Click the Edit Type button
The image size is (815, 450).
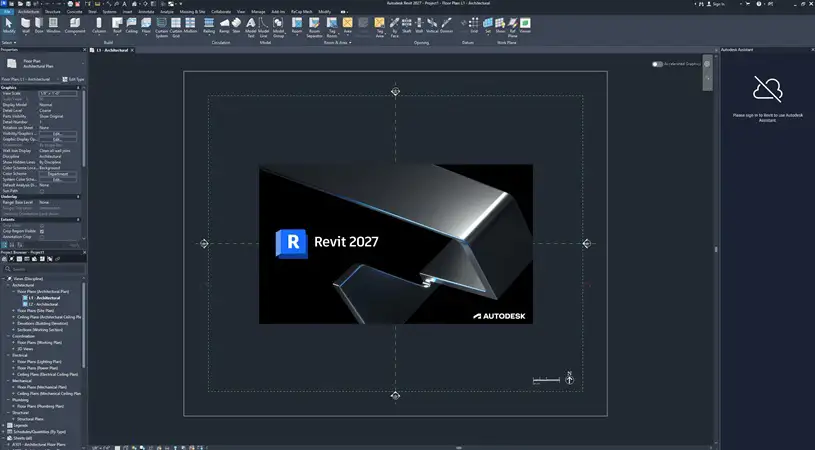pos(73,80)
